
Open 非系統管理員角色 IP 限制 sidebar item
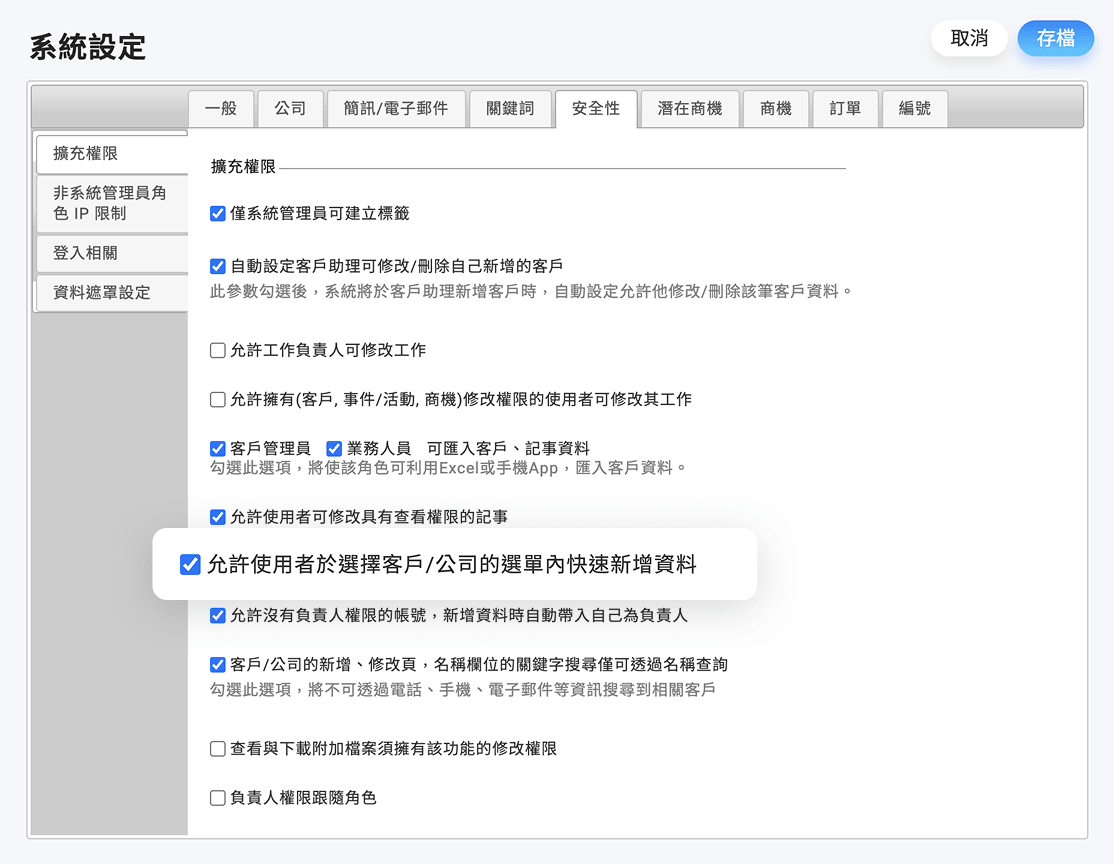click(x=112, y=203)
